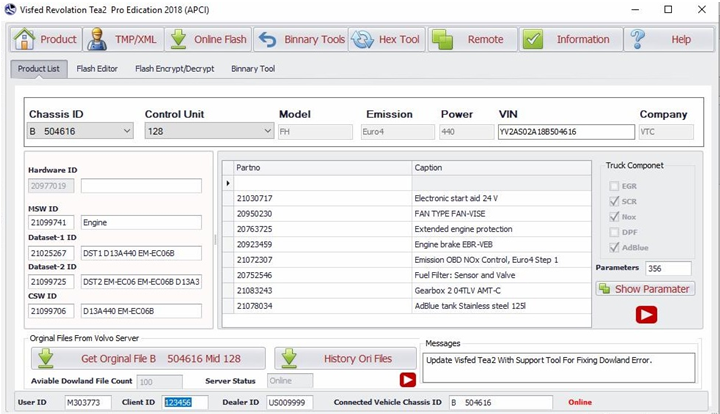720x414 pixels.
Task: Expand the Control Unit dropdown
Action: (268, 131)
